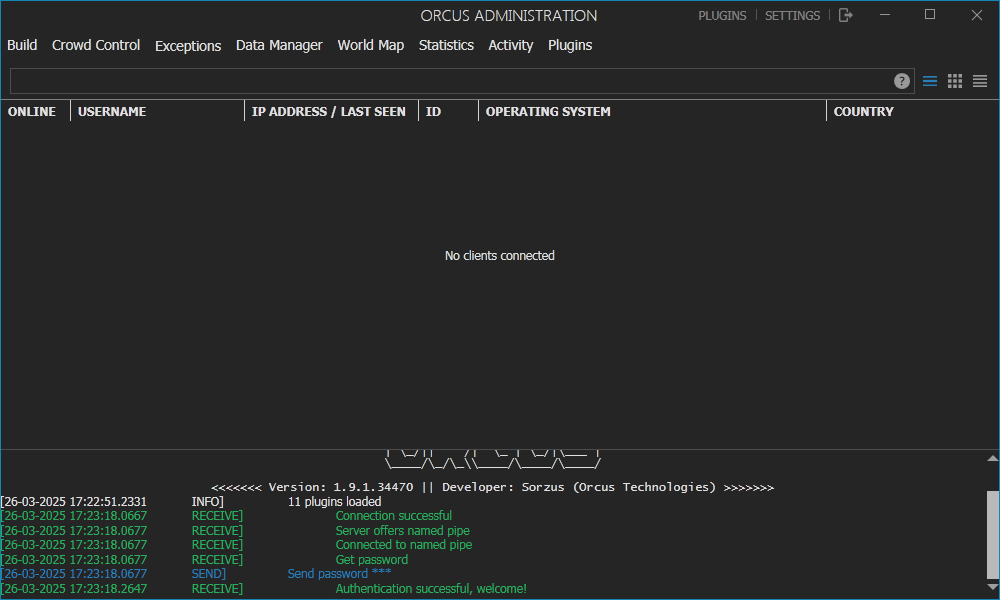Image resolution: width=1000 pixels, height=600 pixels.
Task: Click uppercase PLUGINS link in title bar
Action: pos(722,15)
